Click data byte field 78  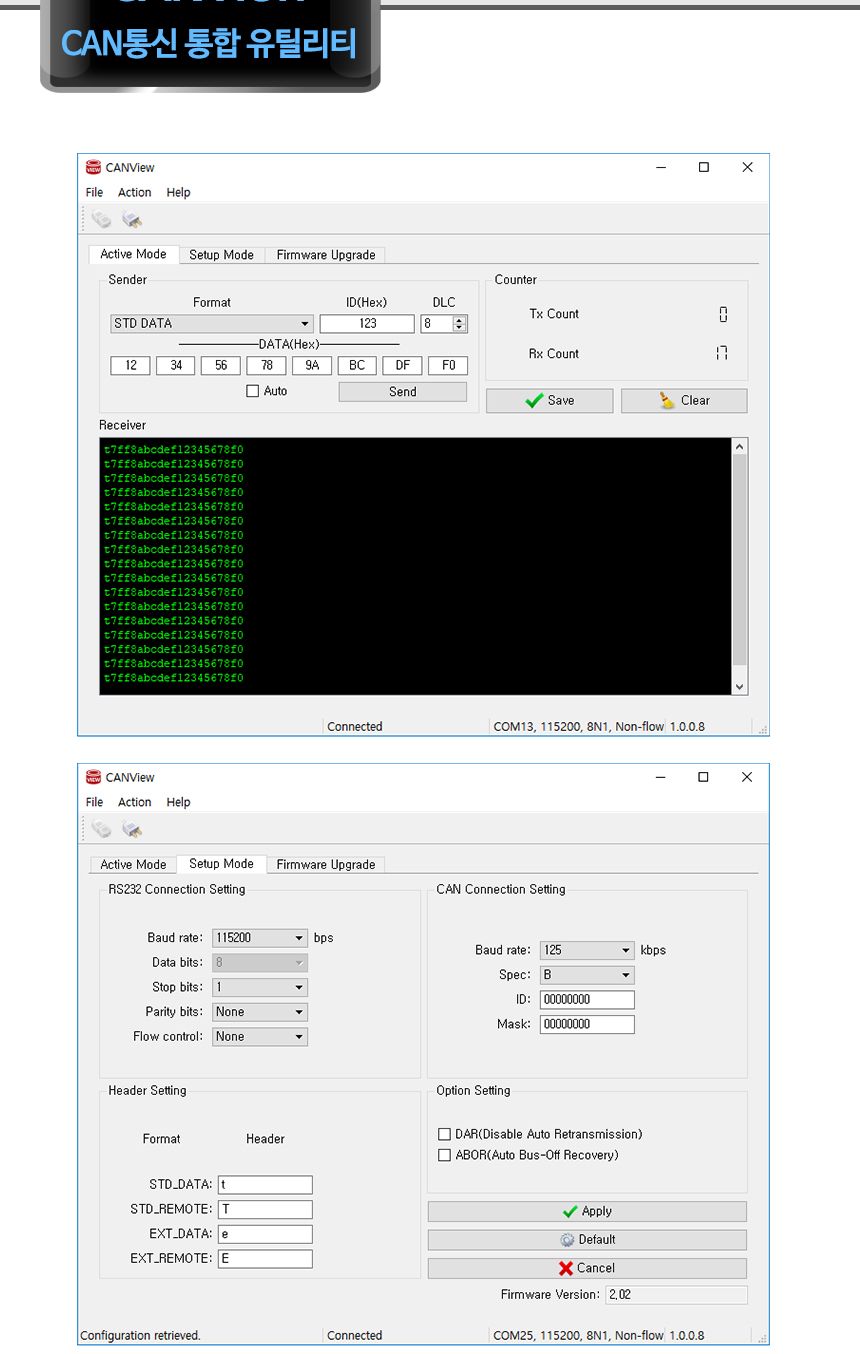tap(266, 366)
